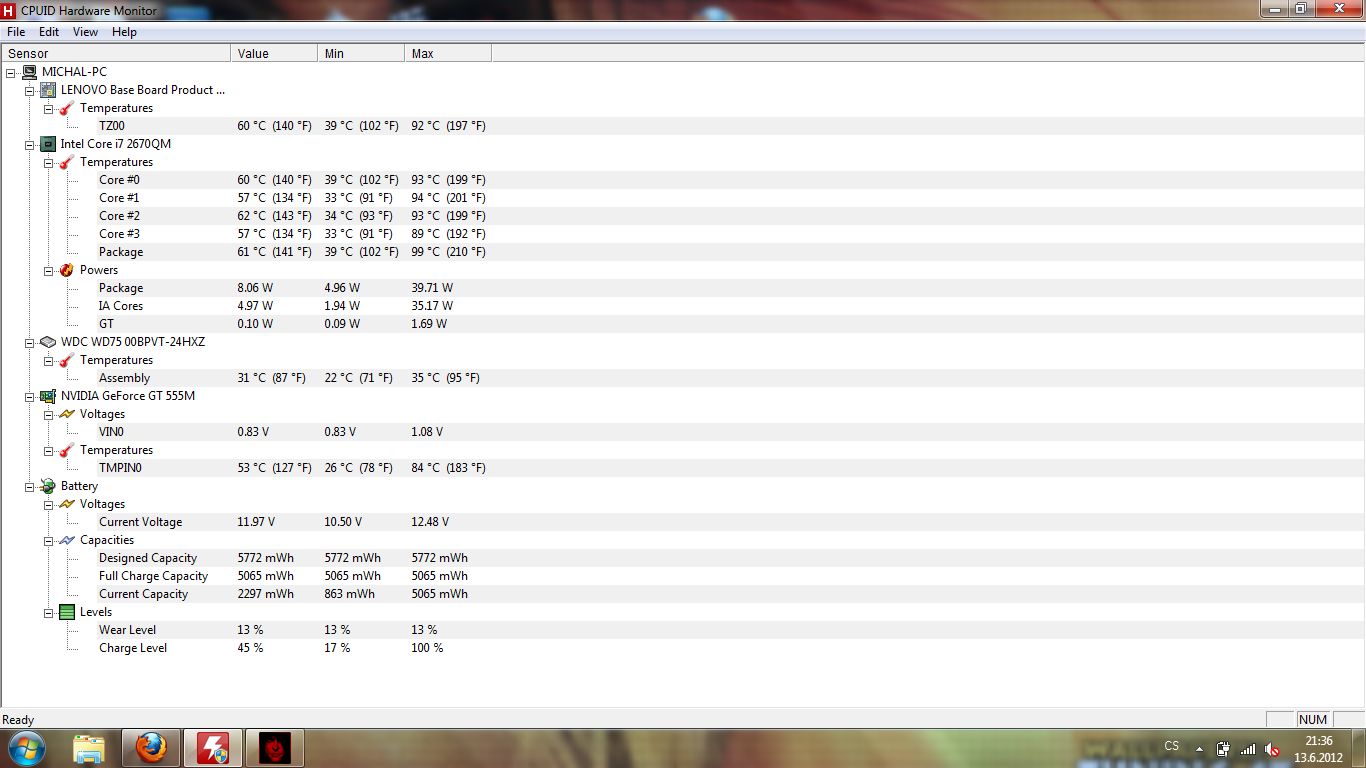Click the 99 °C Package max value
Image resolution: width=1366 pixels, height=768 pixels.
[448, 252]
